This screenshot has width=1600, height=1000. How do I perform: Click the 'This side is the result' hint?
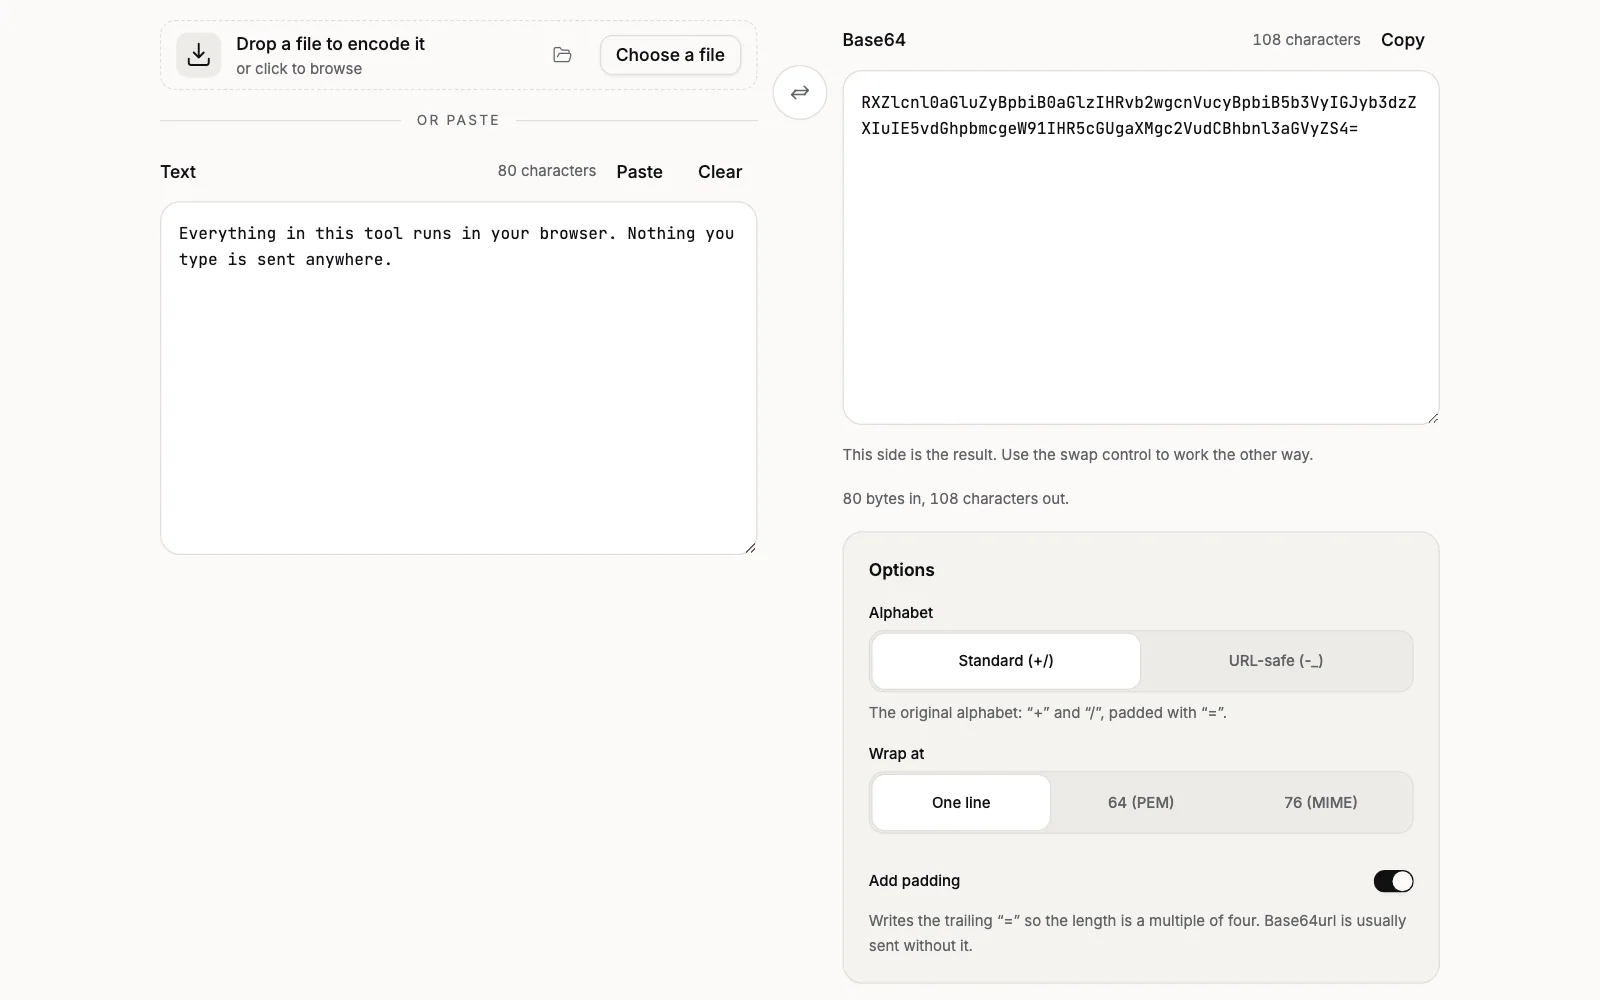click(1078, 455)
